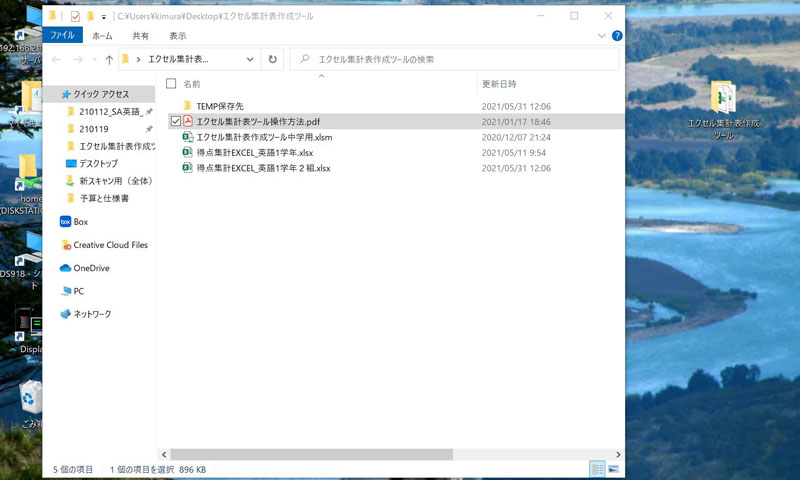
Task: Toggle the select-all checkbox beside 名前 header
Action: [171, 84]
